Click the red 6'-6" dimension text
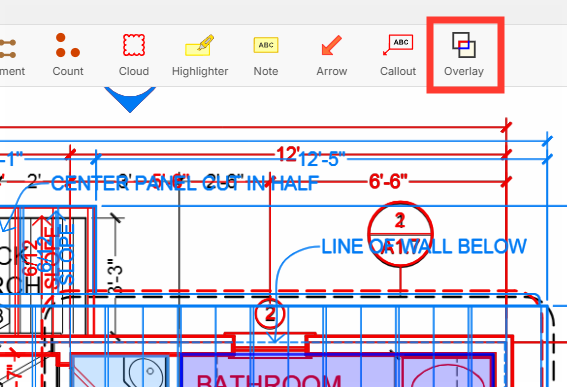 point(388,181)
